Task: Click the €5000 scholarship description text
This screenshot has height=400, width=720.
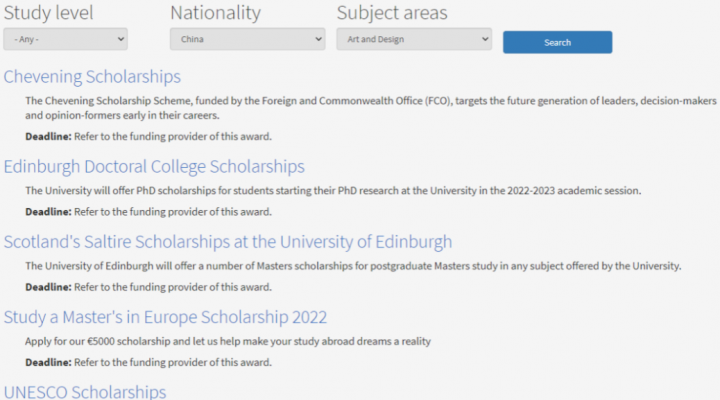Action: (228, 341)
